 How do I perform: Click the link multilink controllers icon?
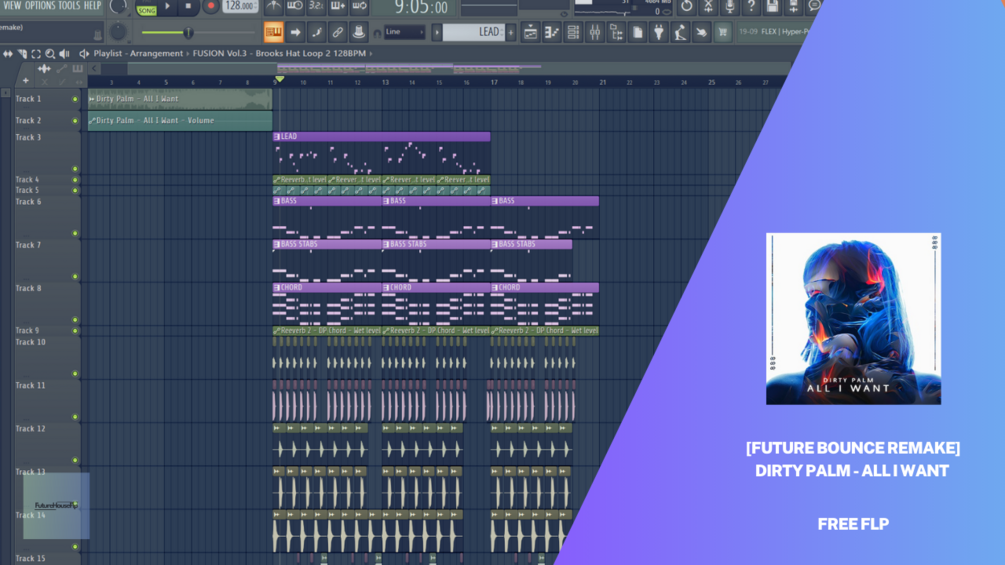click(x=338, y=32)
